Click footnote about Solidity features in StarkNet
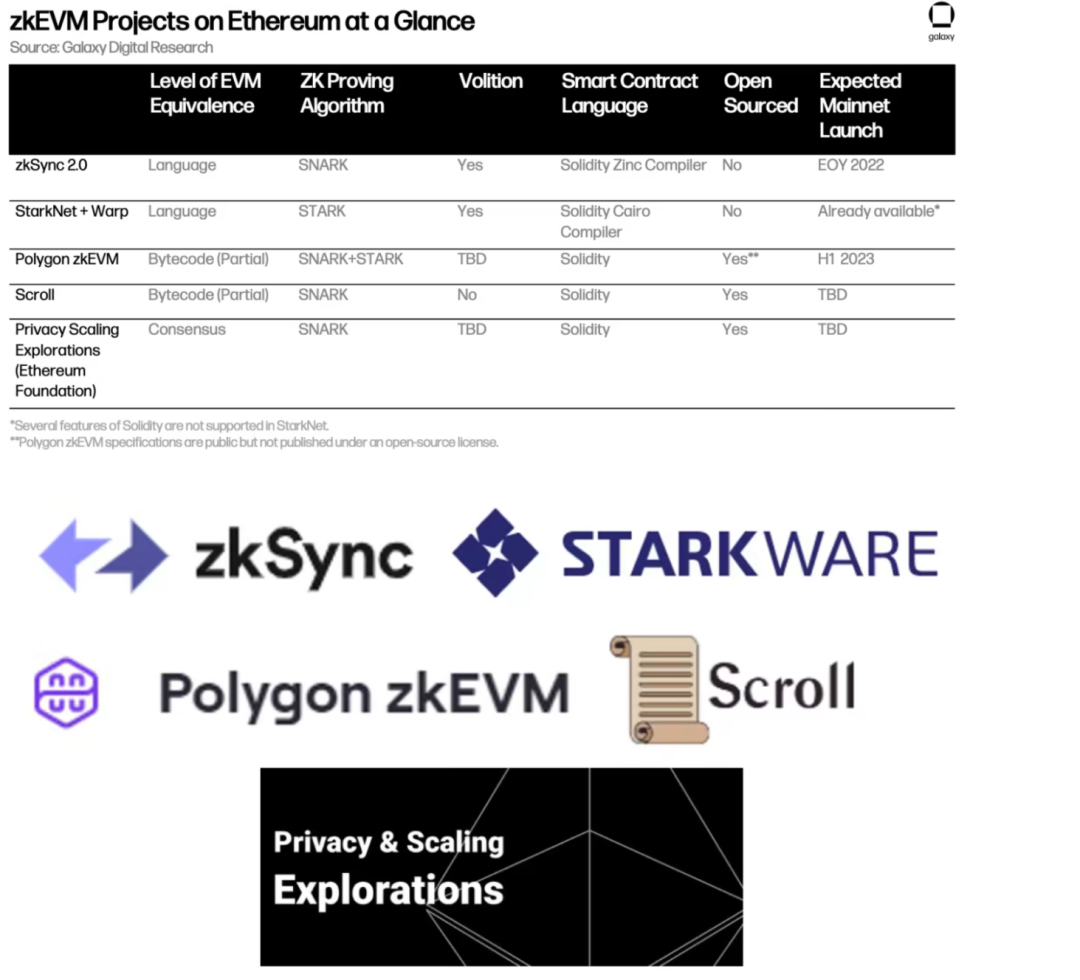 [169, 426]
